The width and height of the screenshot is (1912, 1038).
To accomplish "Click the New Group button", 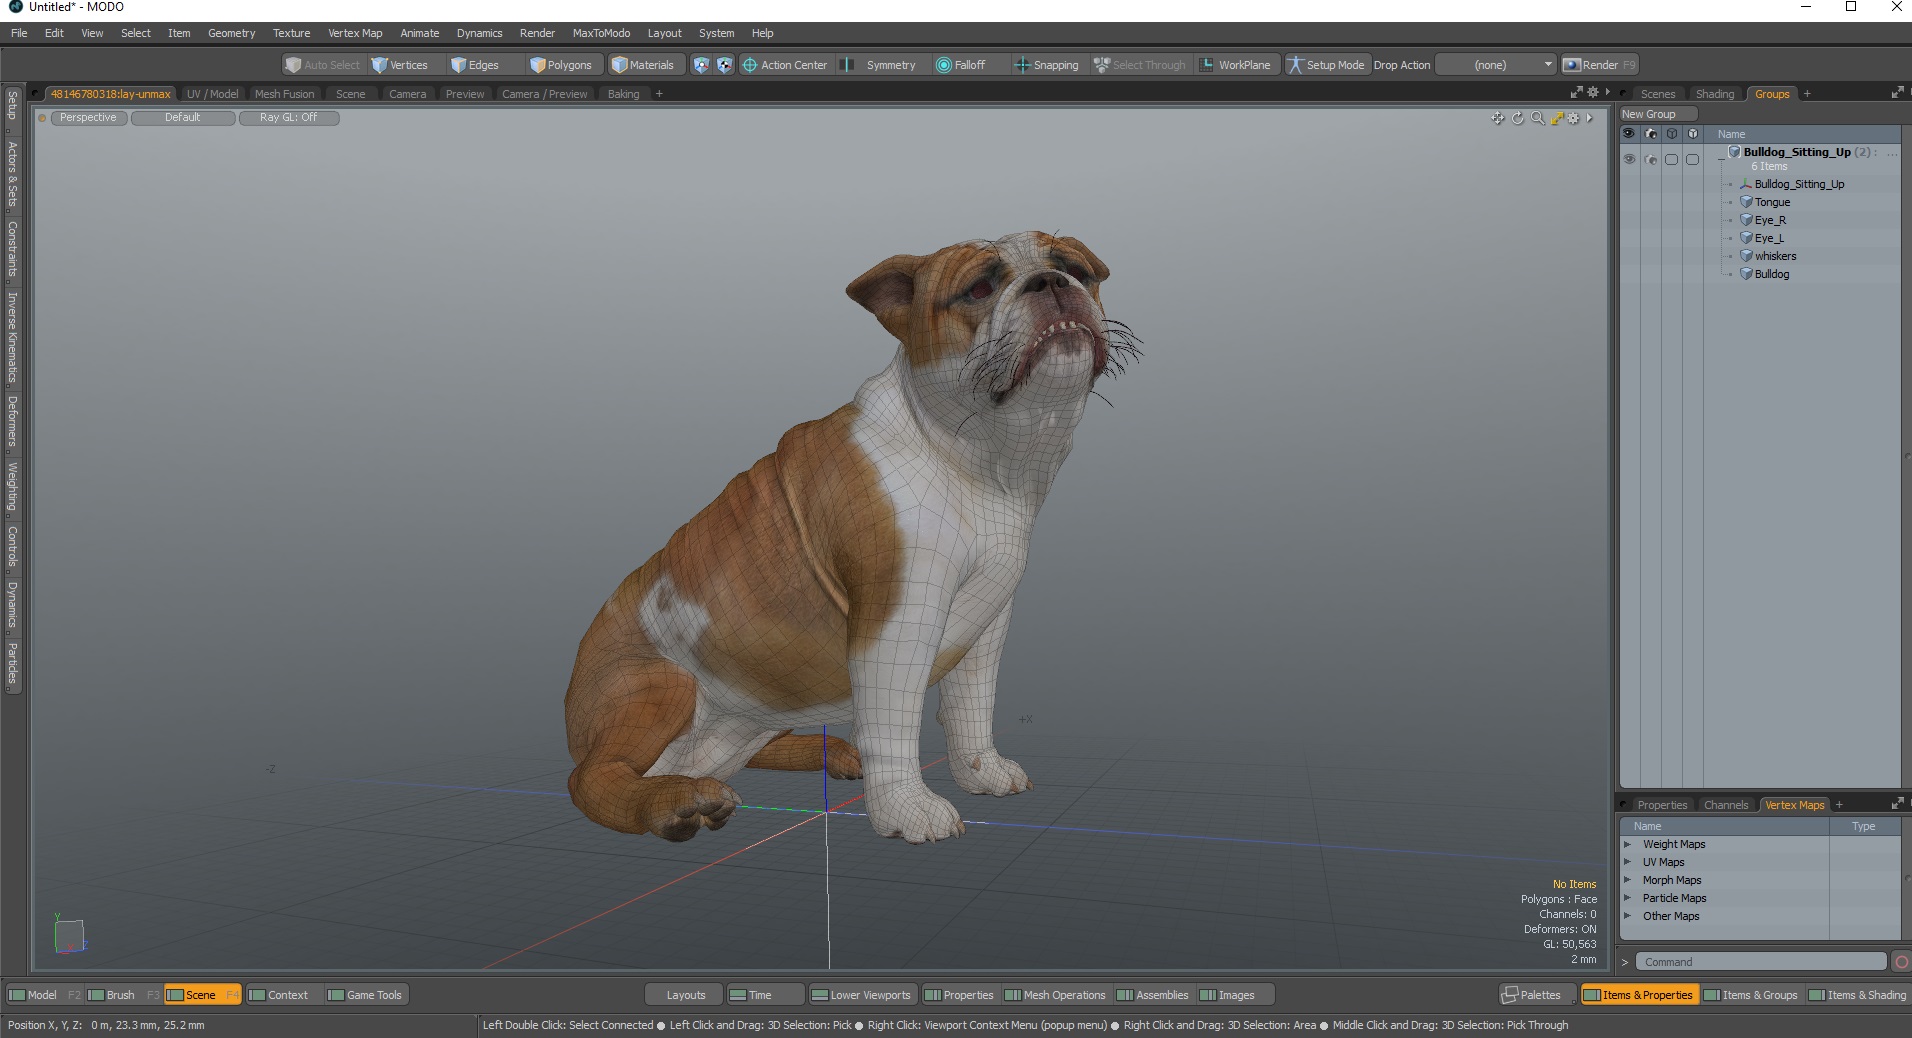I will coord(1658,114).
